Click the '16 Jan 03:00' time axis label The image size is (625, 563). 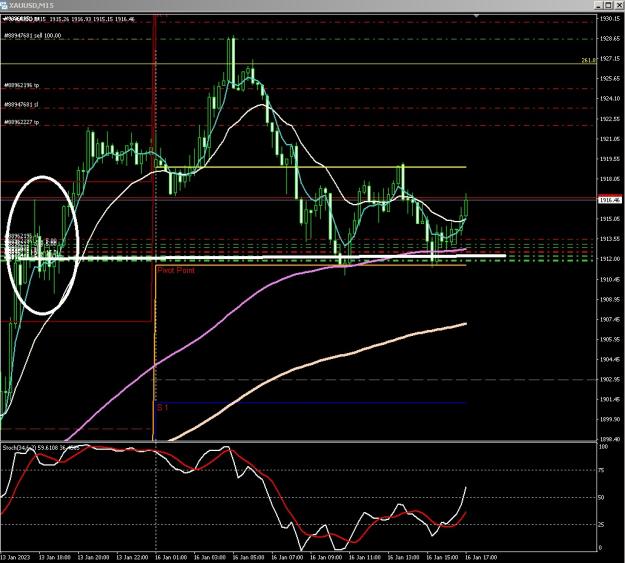pos(210,557)
